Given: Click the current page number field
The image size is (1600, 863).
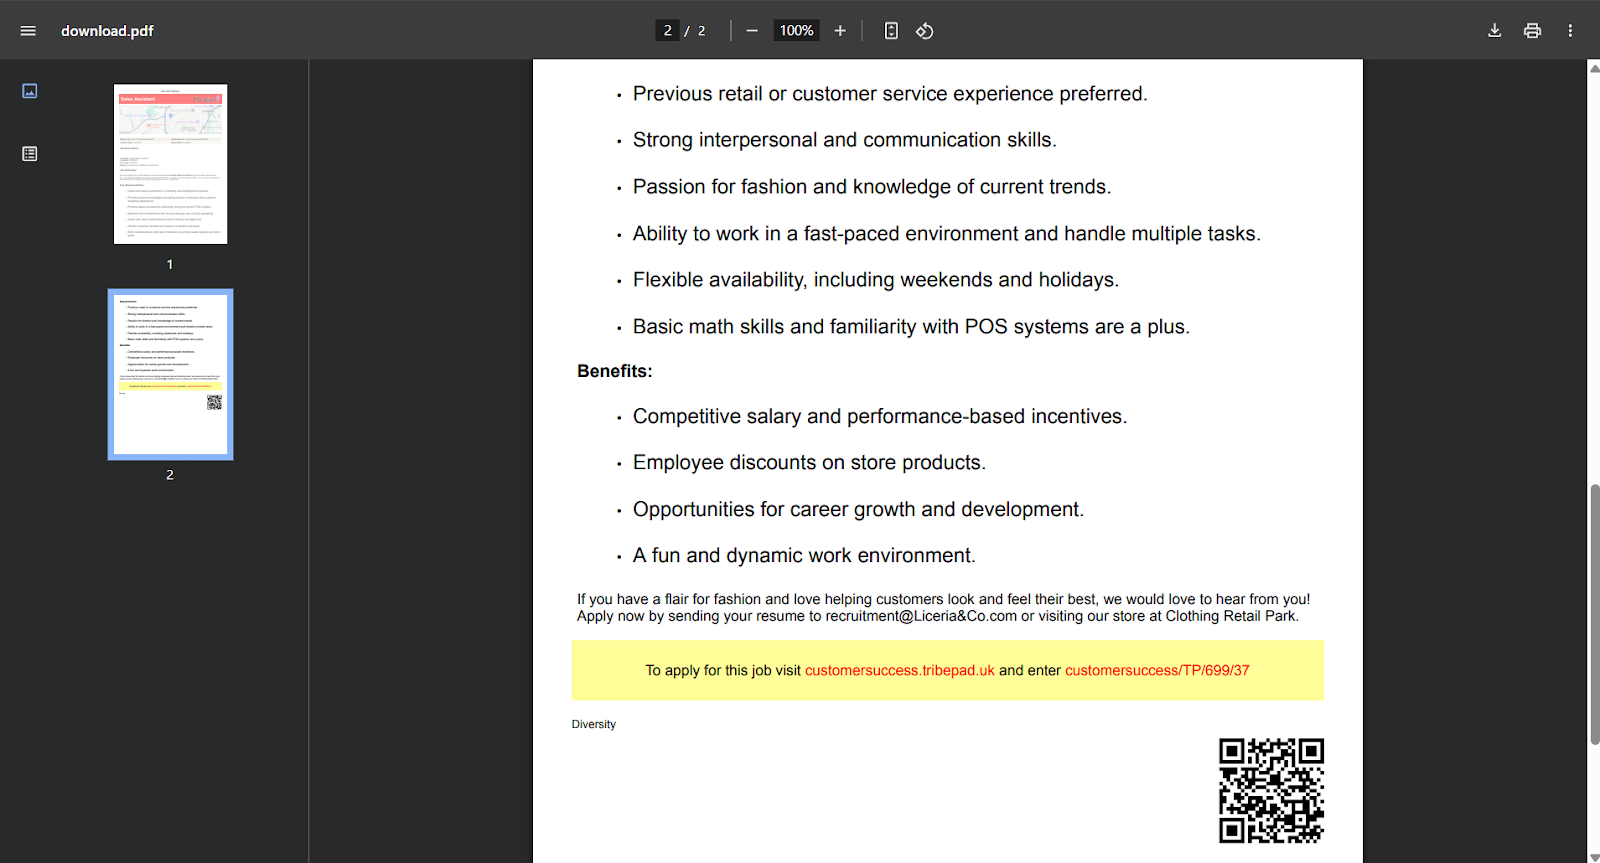Looking at the screenshot, I should pyautogui.click(x=667, y=31).
